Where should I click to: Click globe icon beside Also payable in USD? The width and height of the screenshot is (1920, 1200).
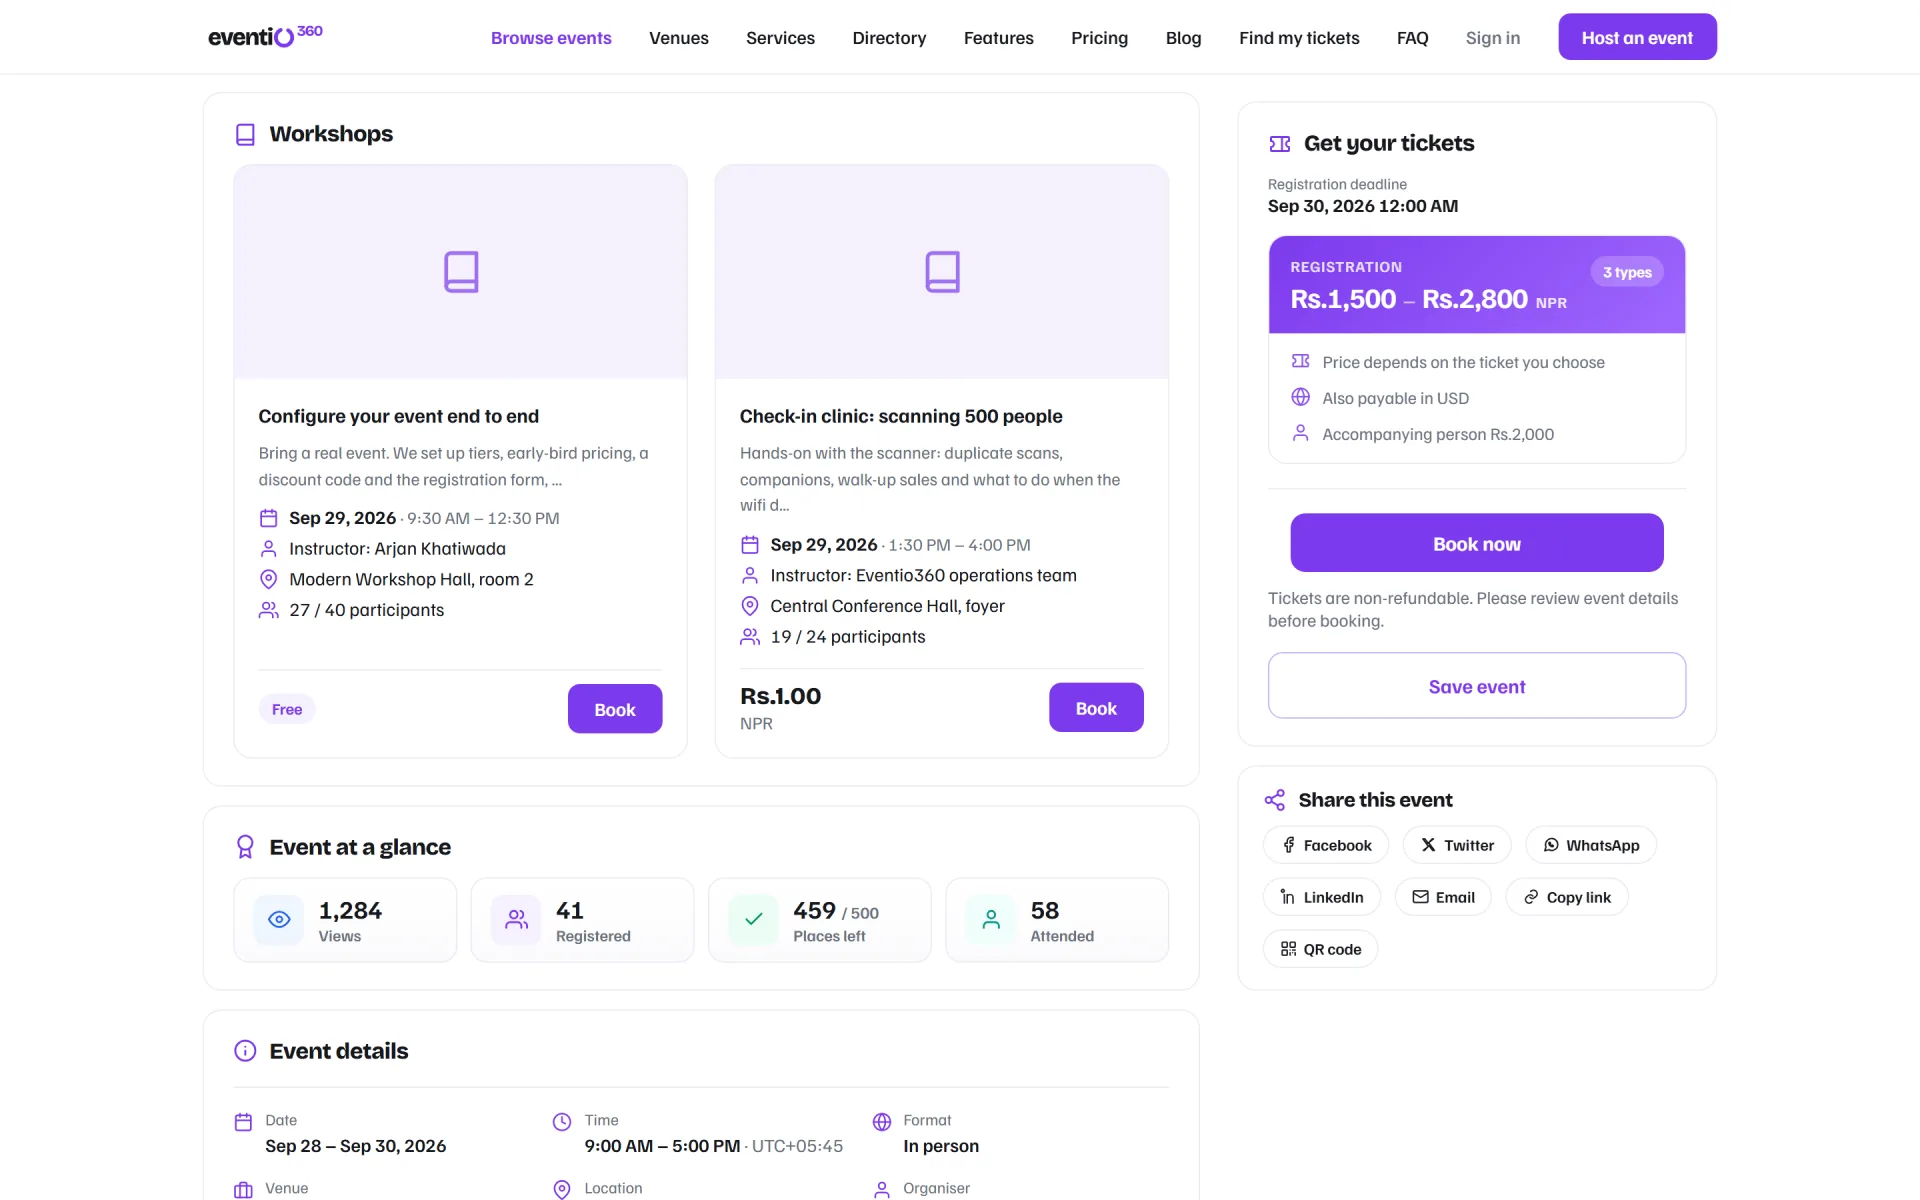pos(1300,397)
